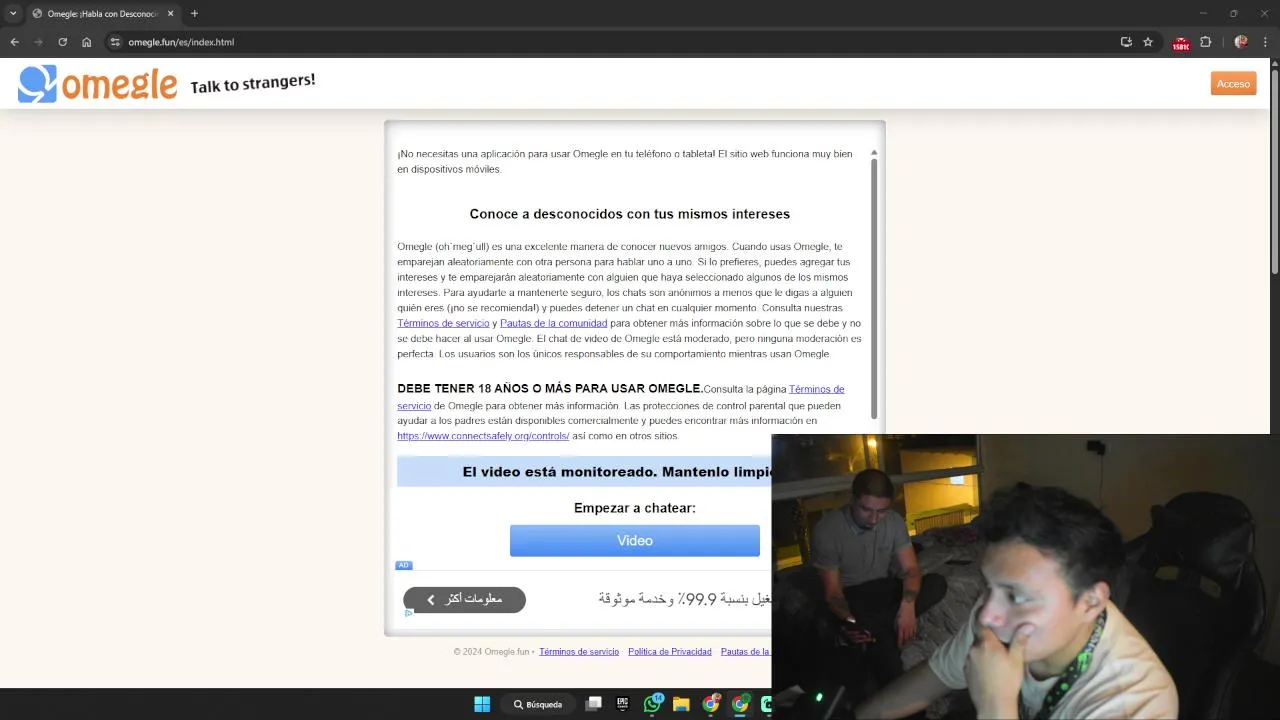Click the Arabic 'معلومات أكثر' ad button

click(x=464, y=599)
